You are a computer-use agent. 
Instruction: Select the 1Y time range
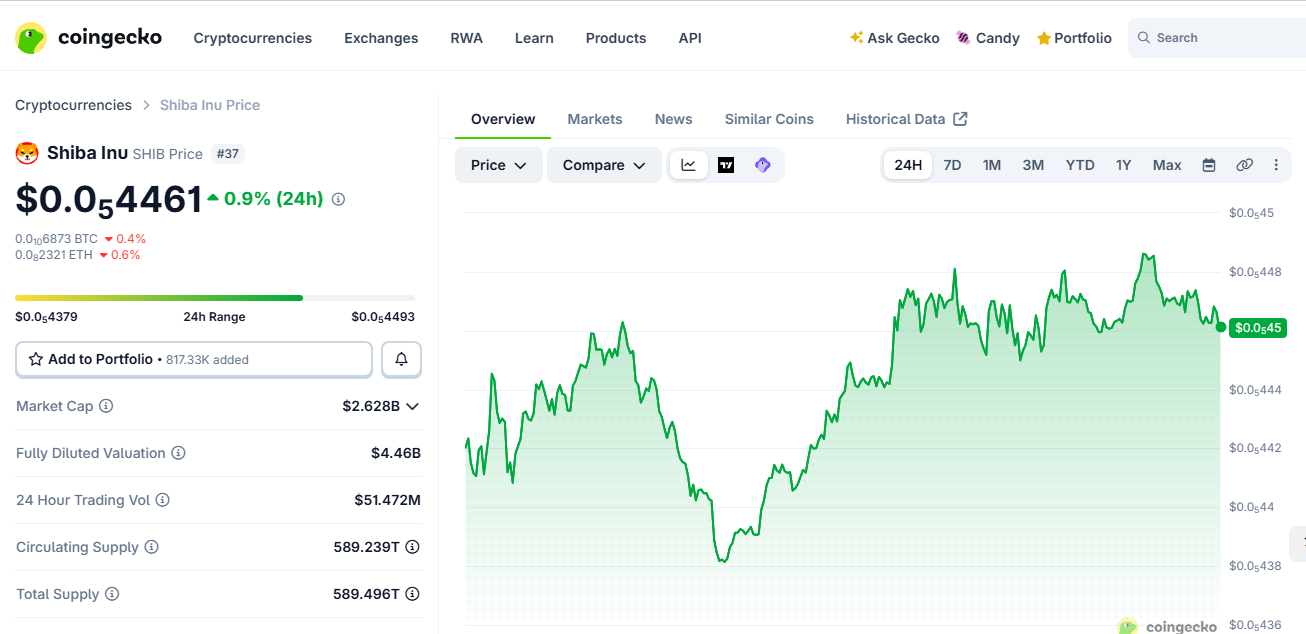pos(1124,165)
